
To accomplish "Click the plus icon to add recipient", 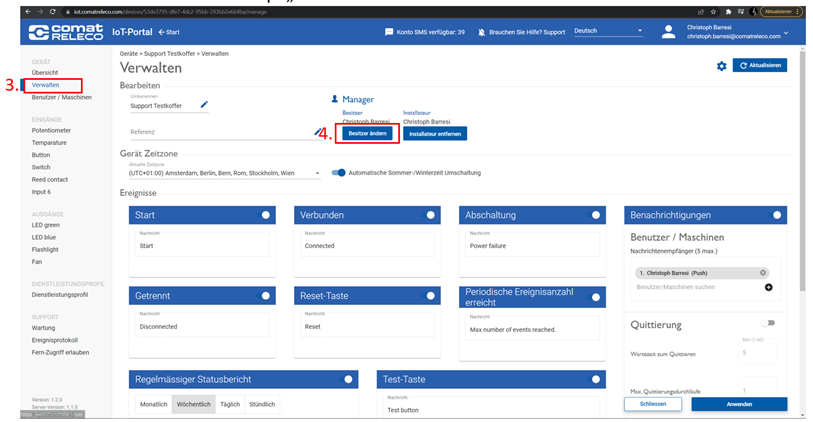I will 768,287.
